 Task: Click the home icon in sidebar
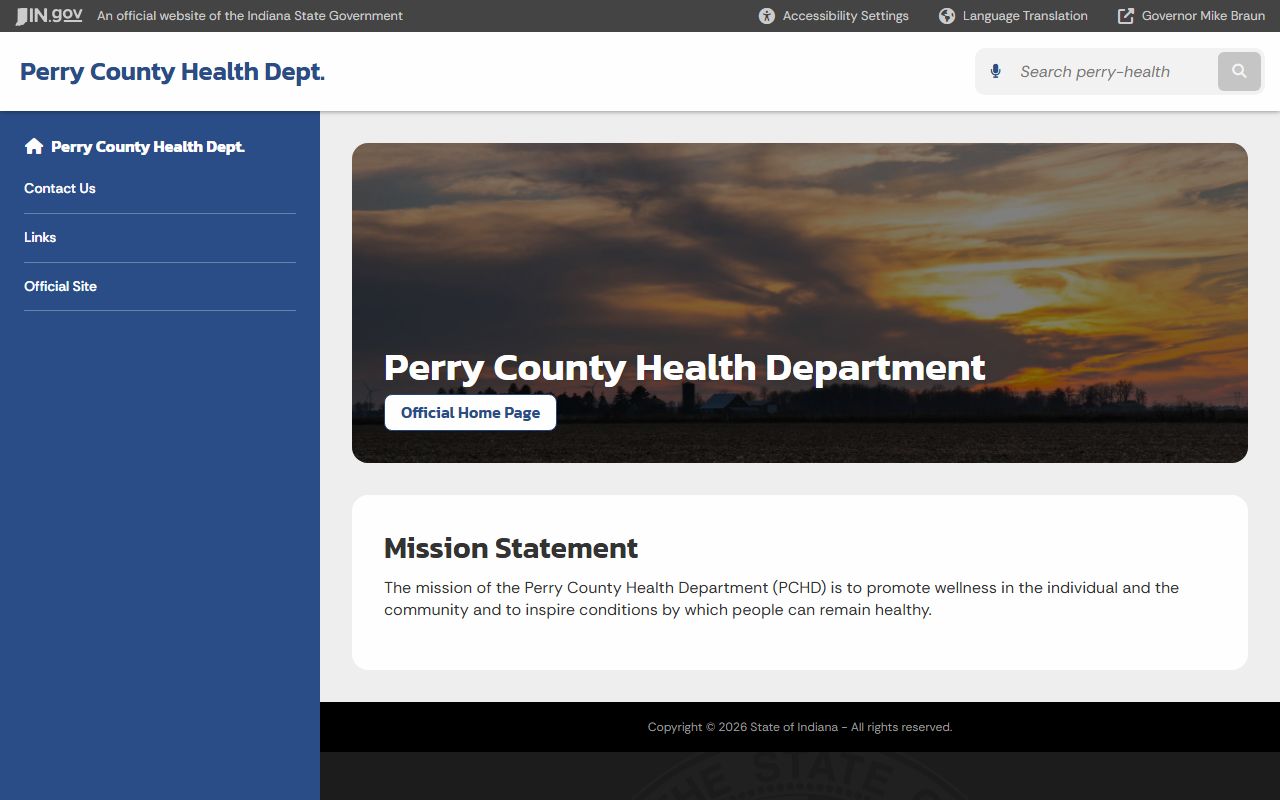tap(34, 146)
